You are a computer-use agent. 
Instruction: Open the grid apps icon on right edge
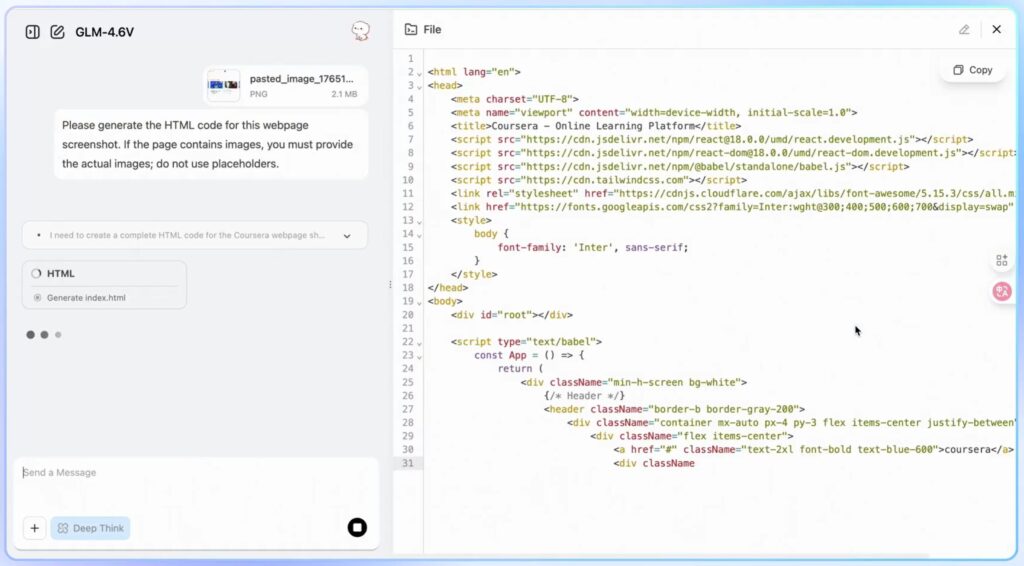pos(1001,261)
